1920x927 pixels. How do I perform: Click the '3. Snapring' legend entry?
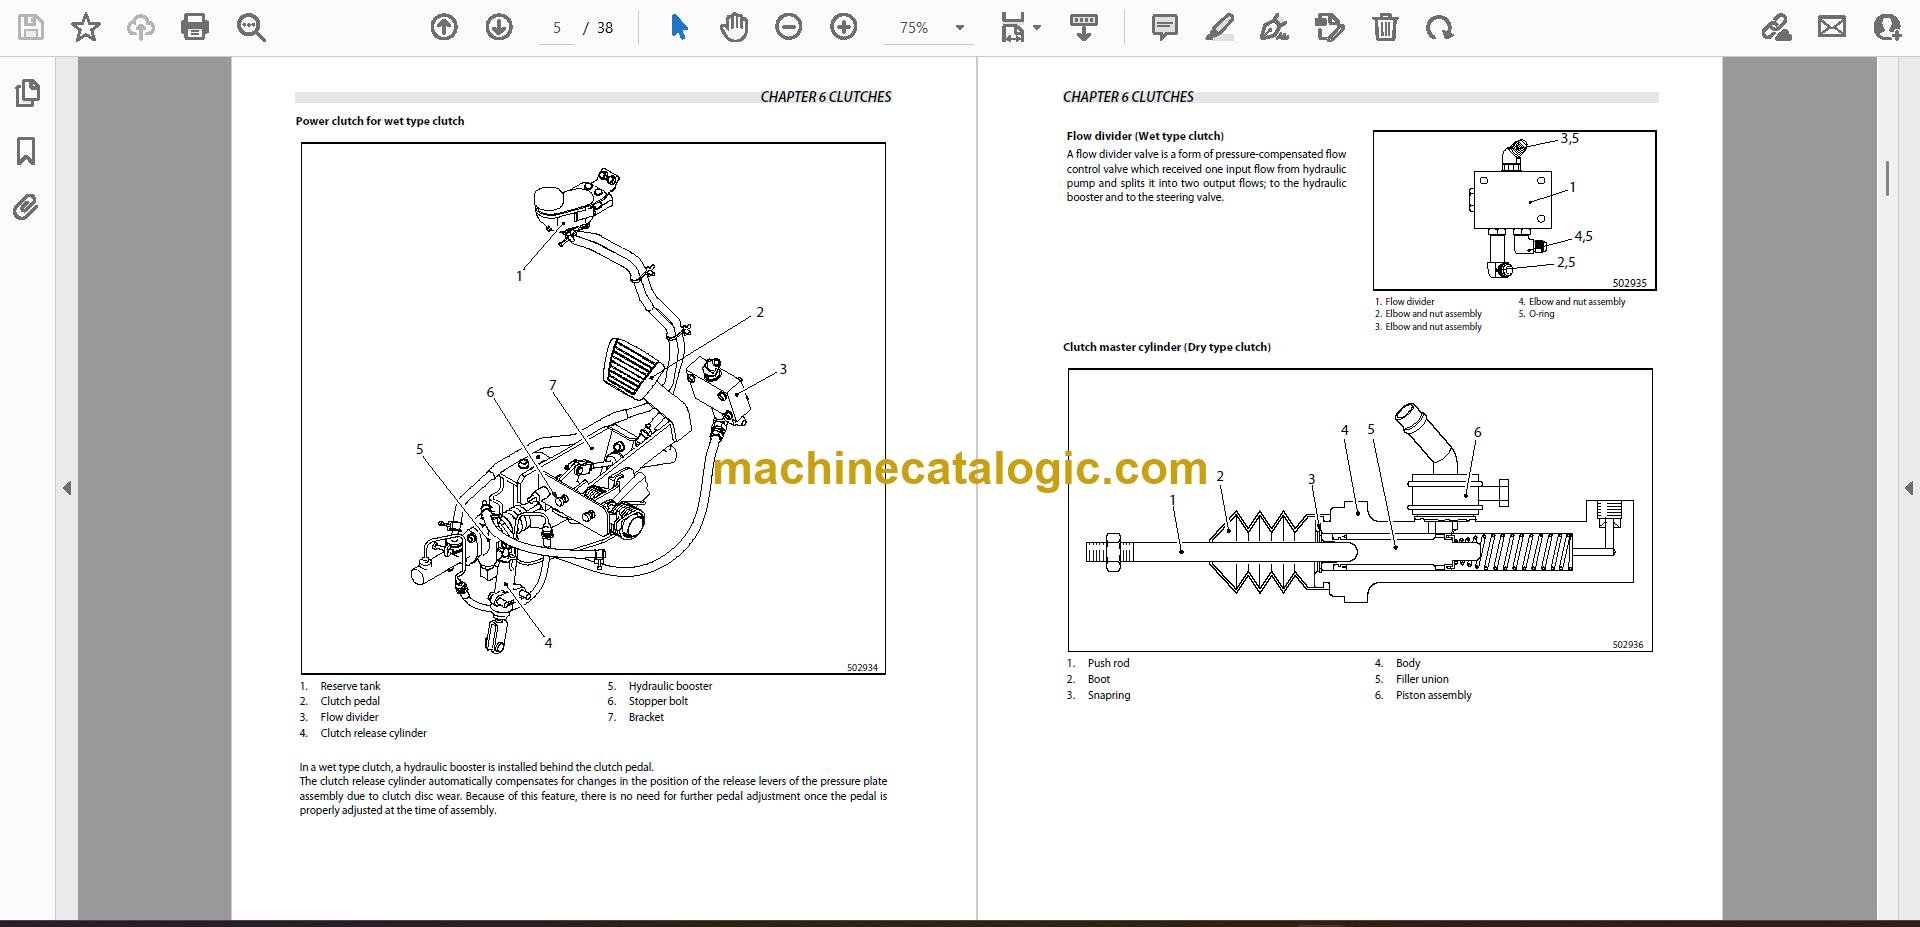click(x=1099, y=695)
